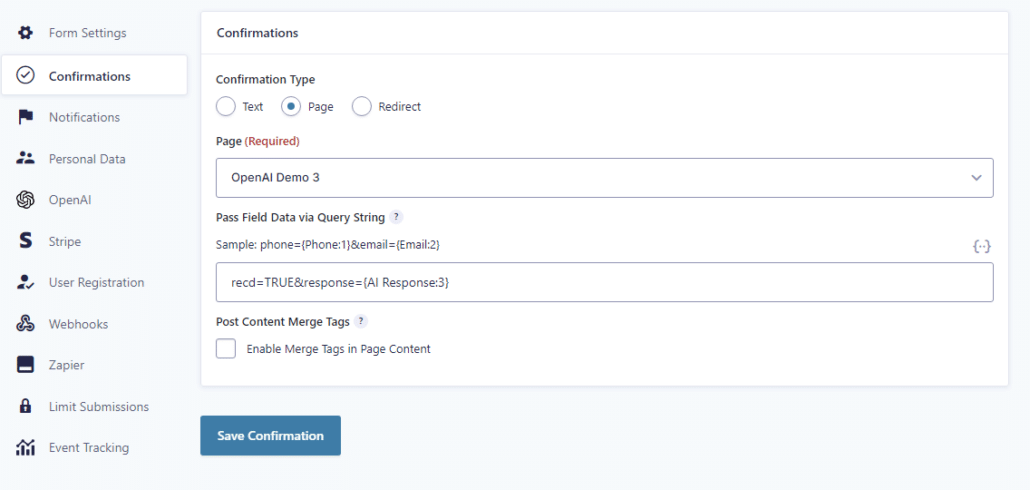1030x490 pixels.
Task: Click the User Registration icon
Action: tap(25, 283)
